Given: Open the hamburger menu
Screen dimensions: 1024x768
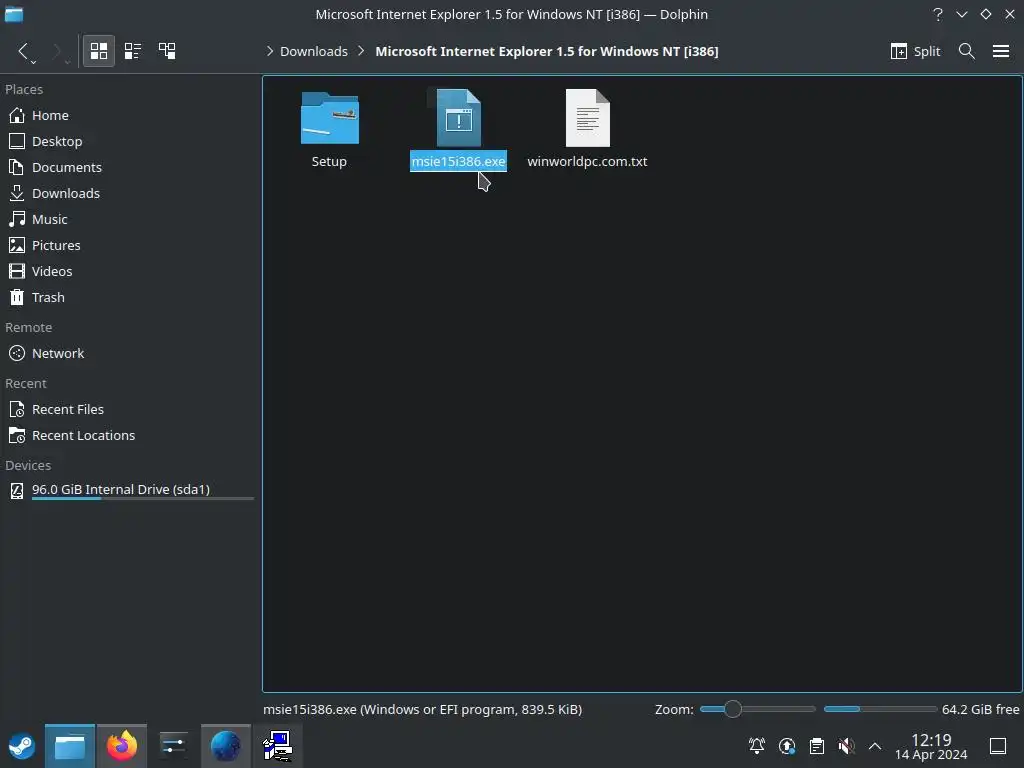Looking at the screenshot, I should click(1001, 51).
